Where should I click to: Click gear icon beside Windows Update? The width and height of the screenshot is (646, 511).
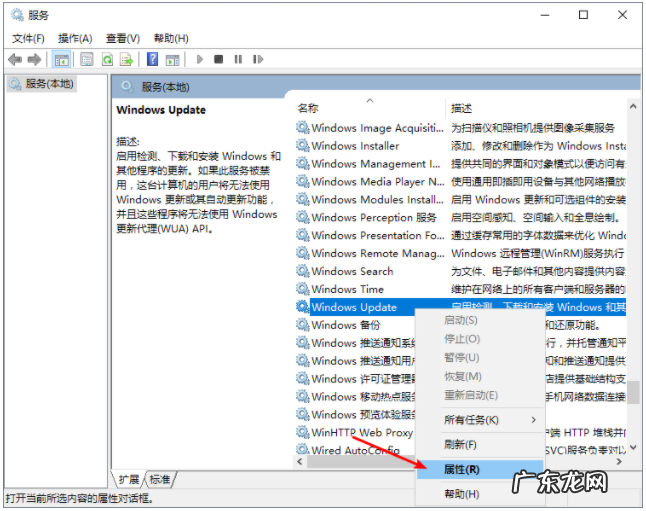coord(302,307)
